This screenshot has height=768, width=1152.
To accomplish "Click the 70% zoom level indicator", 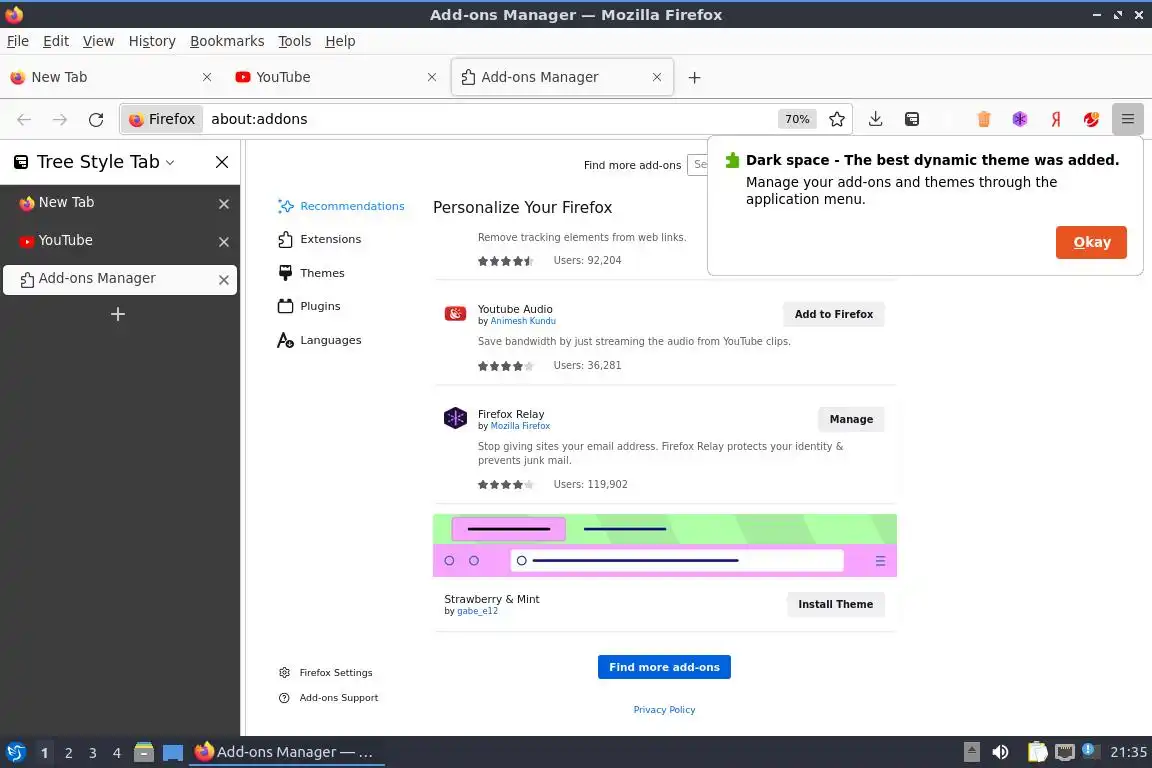I will pos(797,119).
